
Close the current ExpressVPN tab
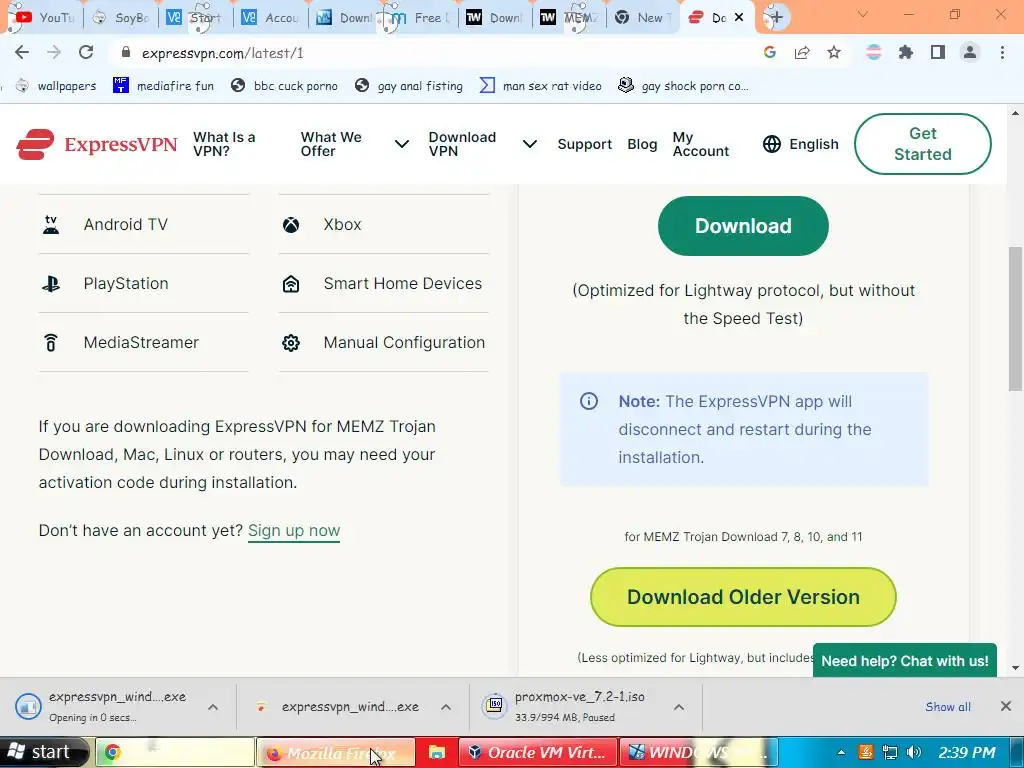point(739,18)
